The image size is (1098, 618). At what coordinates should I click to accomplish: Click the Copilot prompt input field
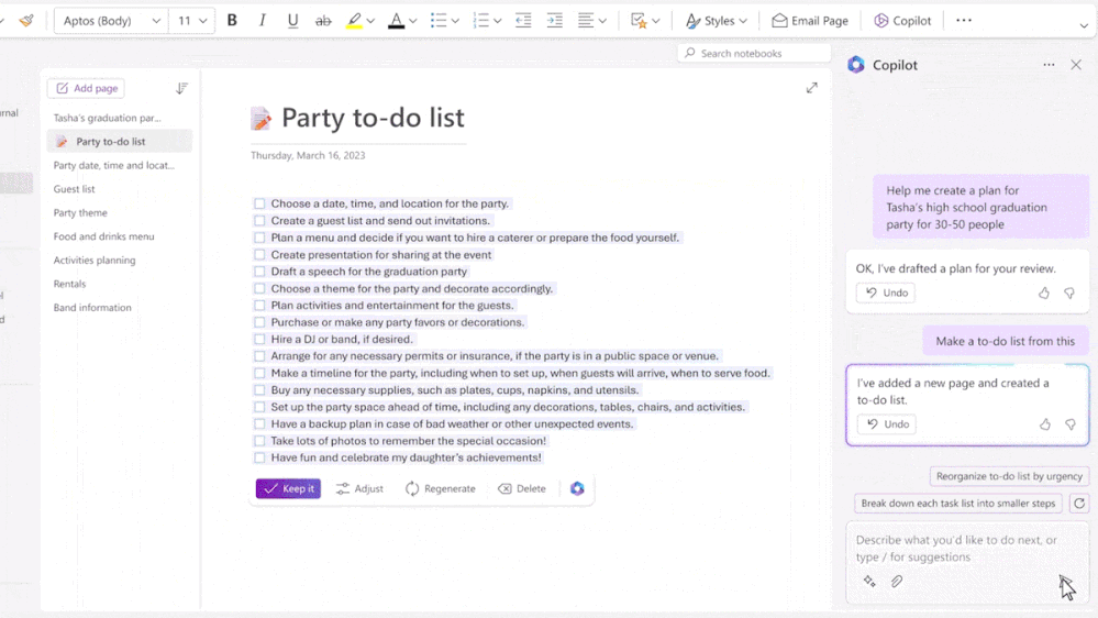[955, 548]
